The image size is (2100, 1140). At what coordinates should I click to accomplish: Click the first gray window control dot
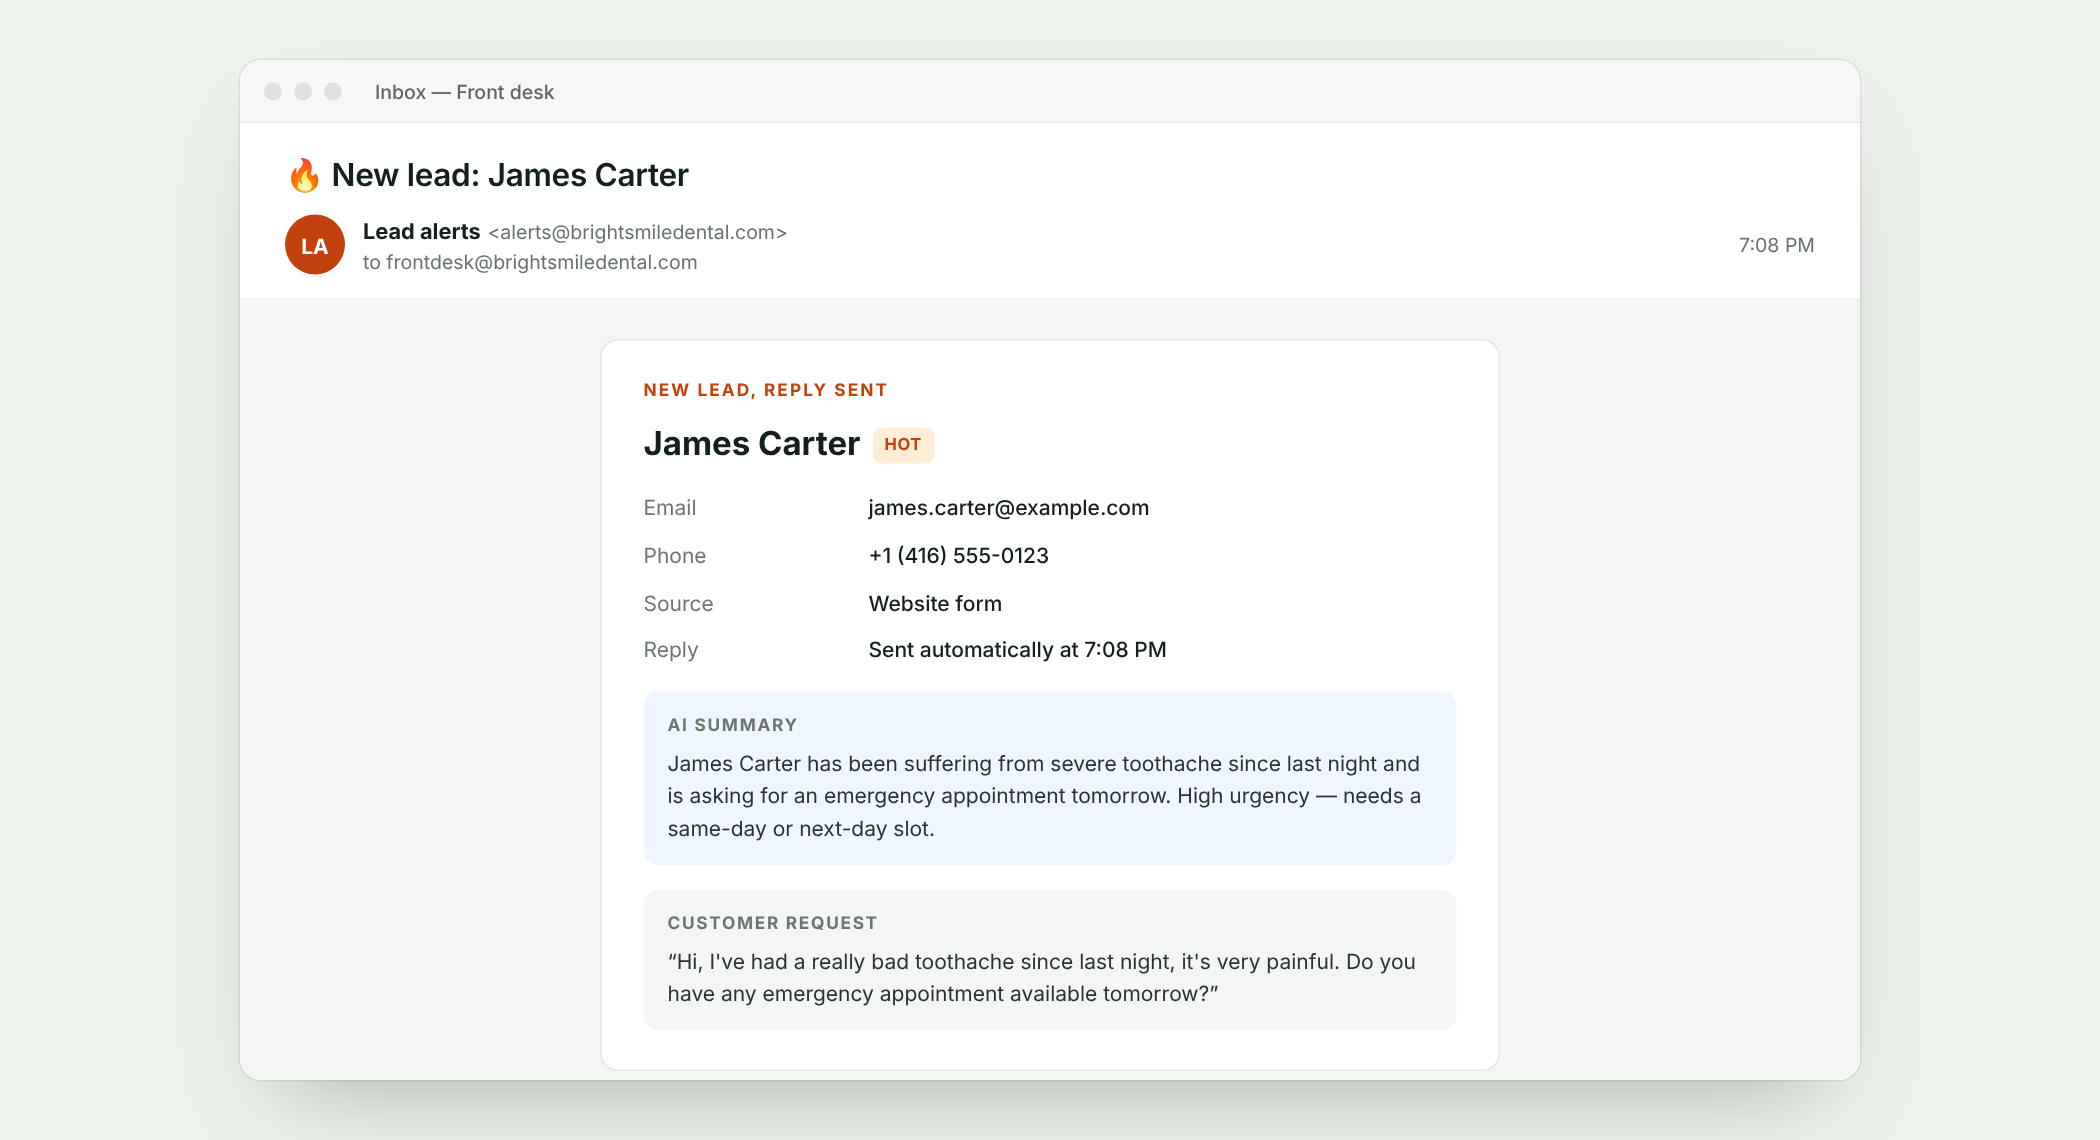click(x=273, y=91)
